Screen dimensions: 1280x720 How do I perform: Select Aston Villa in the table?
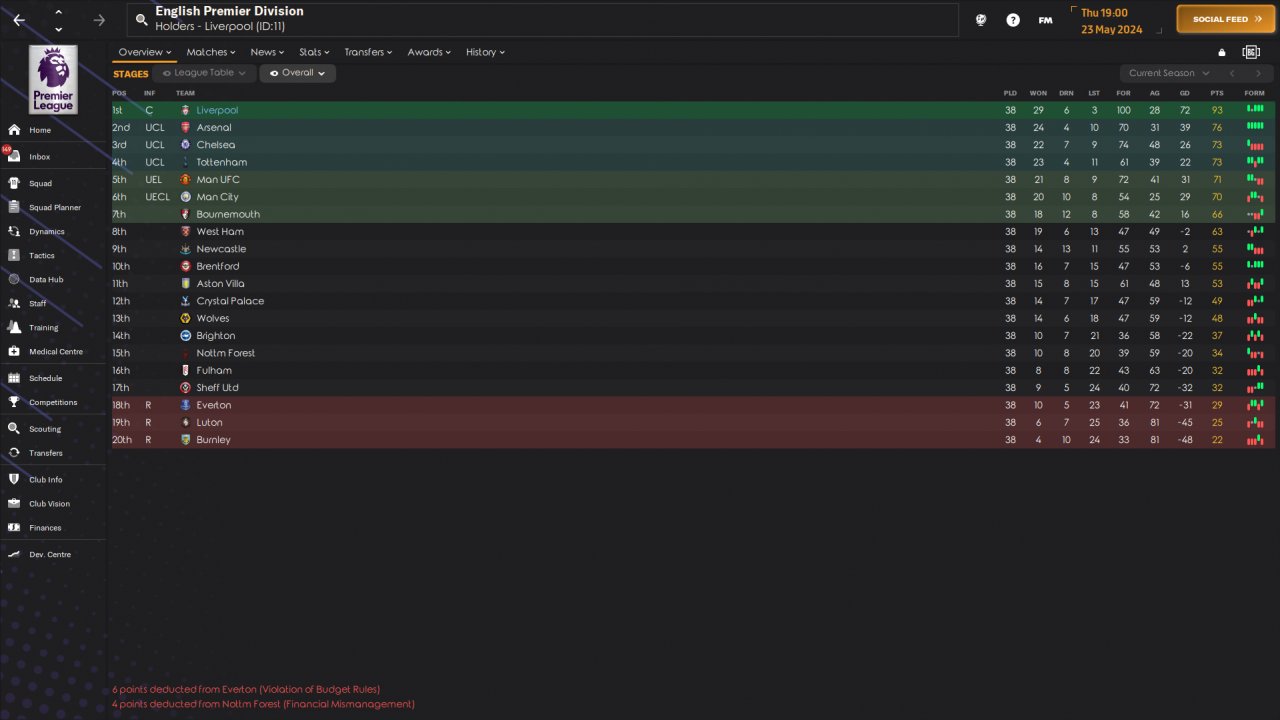tap(220, 284)
